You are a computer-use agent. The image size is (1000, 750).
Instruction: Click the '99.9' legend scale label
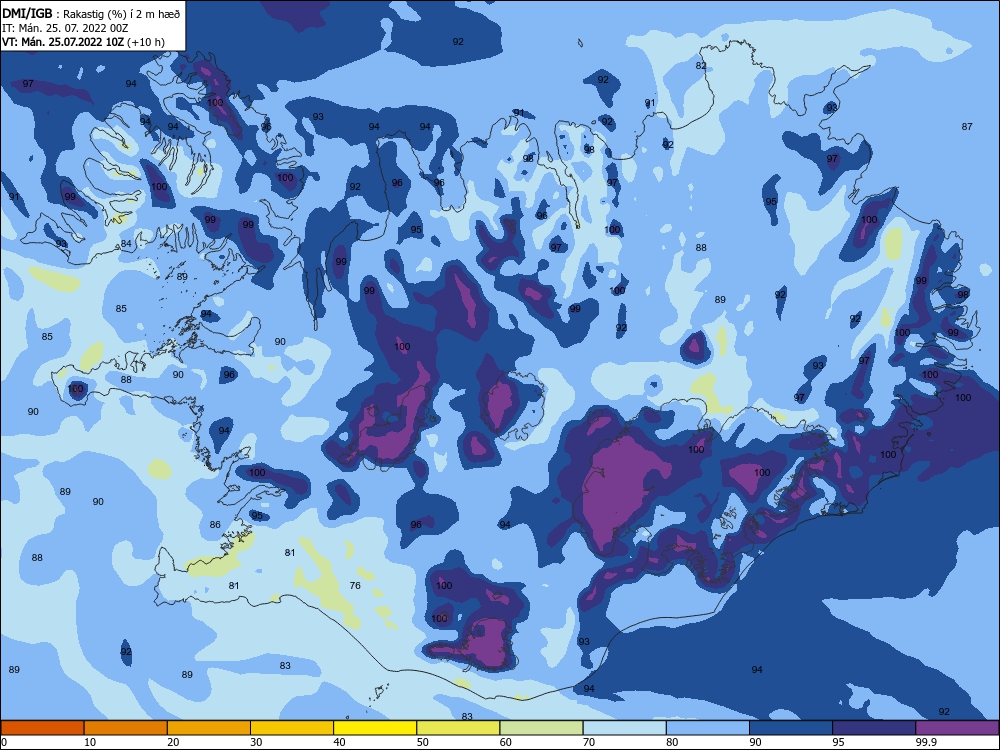[926, 742]
